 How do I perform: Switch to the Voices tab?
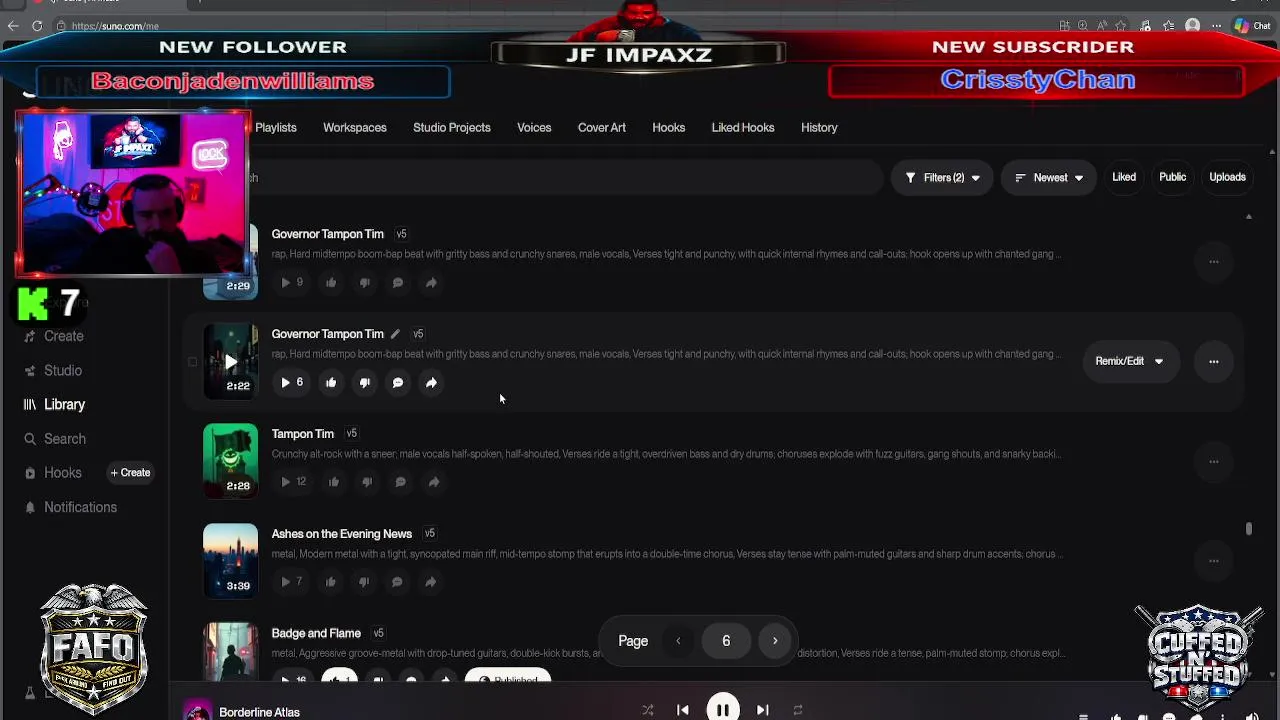(x=534, y=128)
